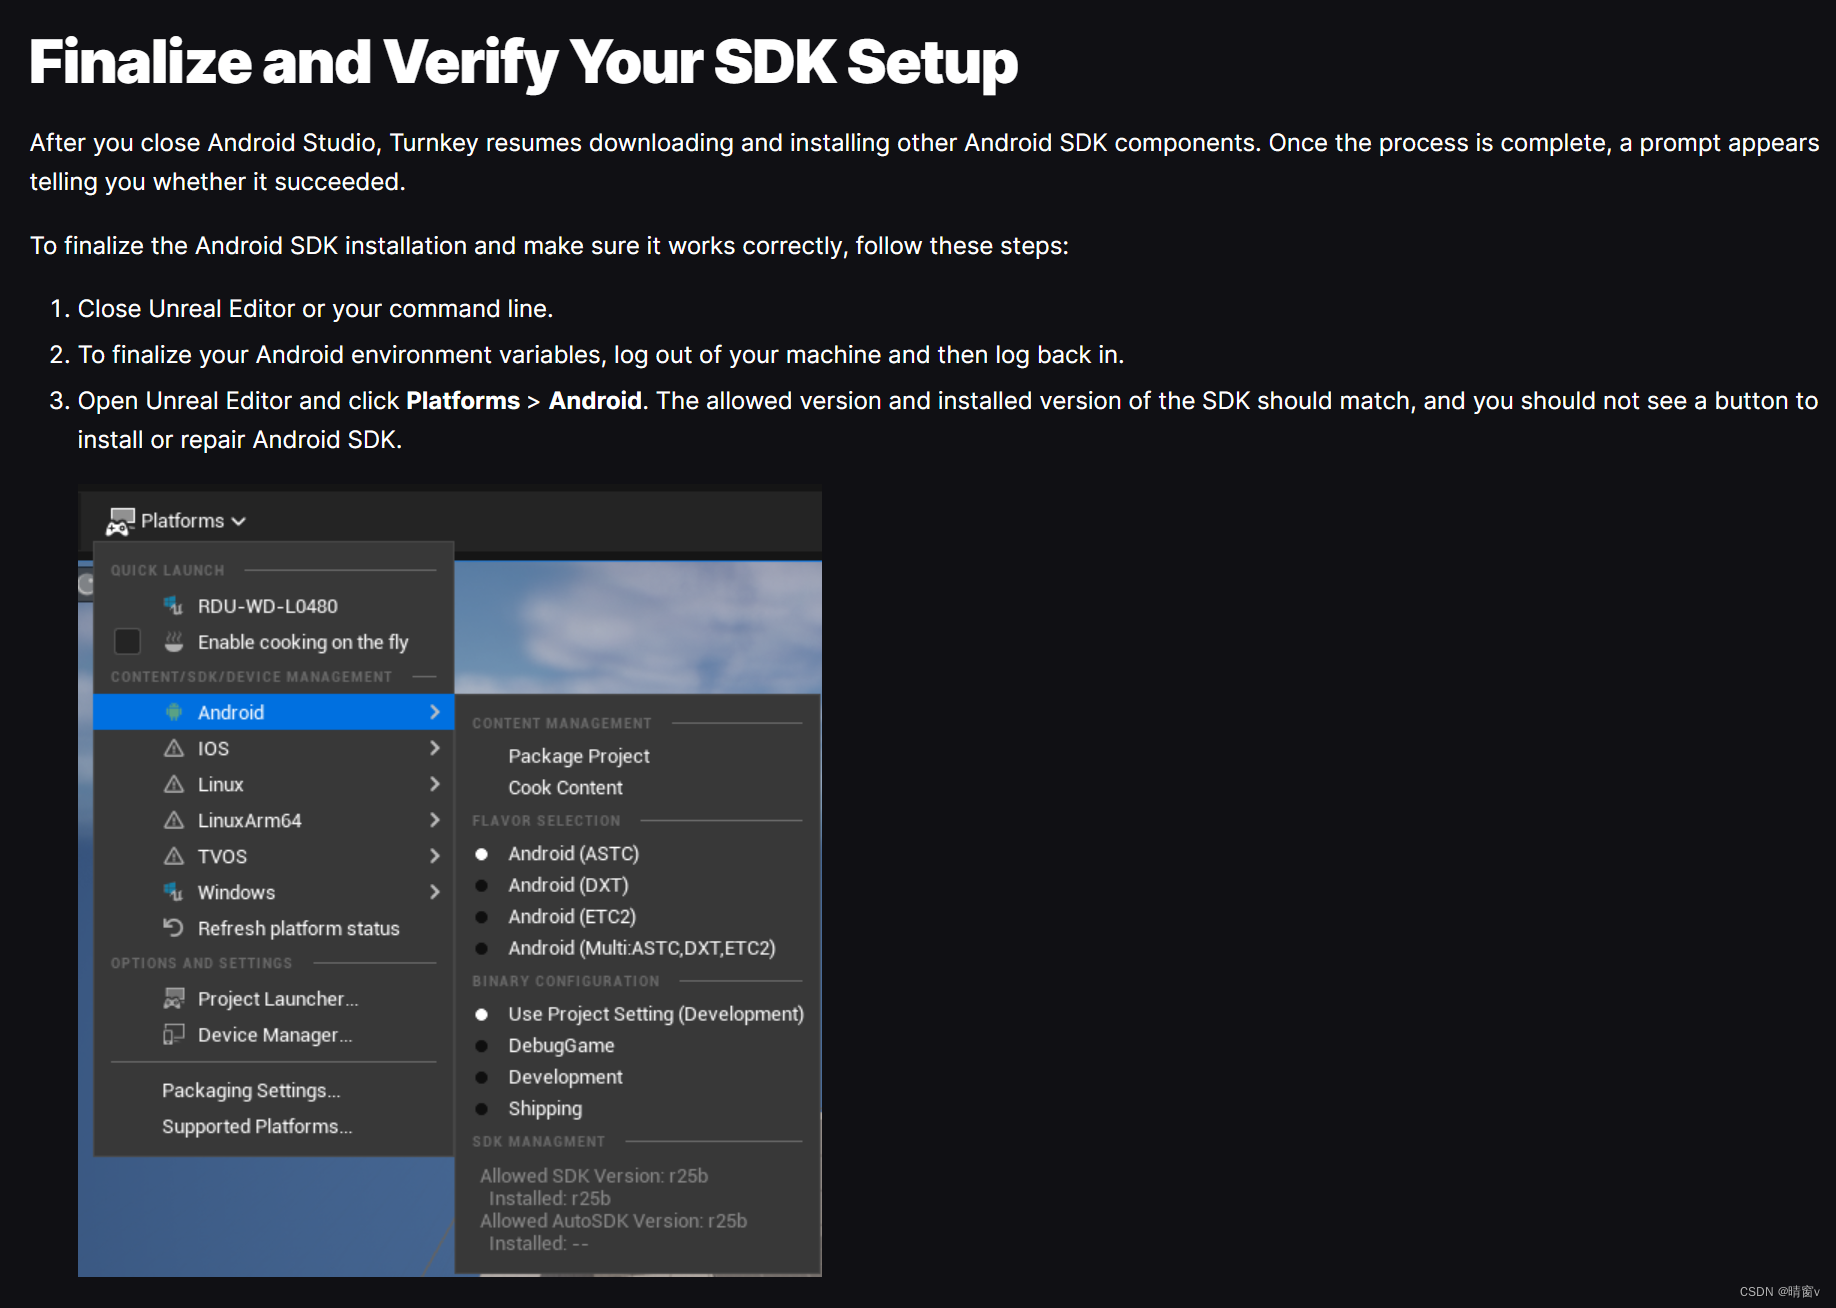Click the Project Launcher icon
The width and height of the screenshot is (1836, 1308).
pos(174,998)
